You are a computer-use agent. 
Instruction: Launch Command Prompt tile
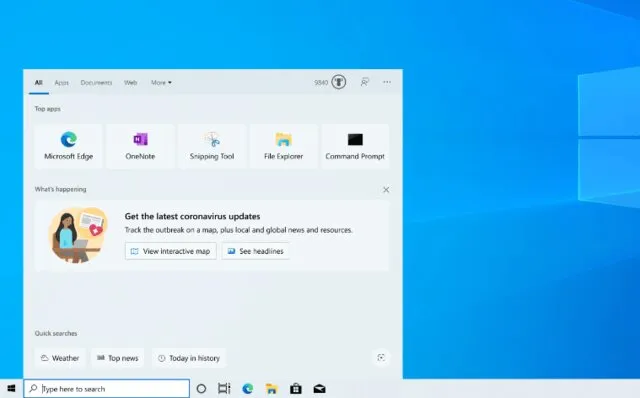point(355,146)
